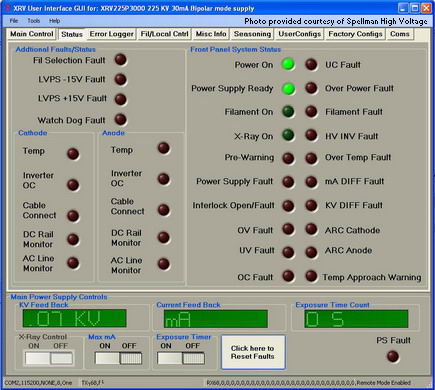
Task: Click the Interlock Open/Fault indicator LED
Action: [288, 206]
